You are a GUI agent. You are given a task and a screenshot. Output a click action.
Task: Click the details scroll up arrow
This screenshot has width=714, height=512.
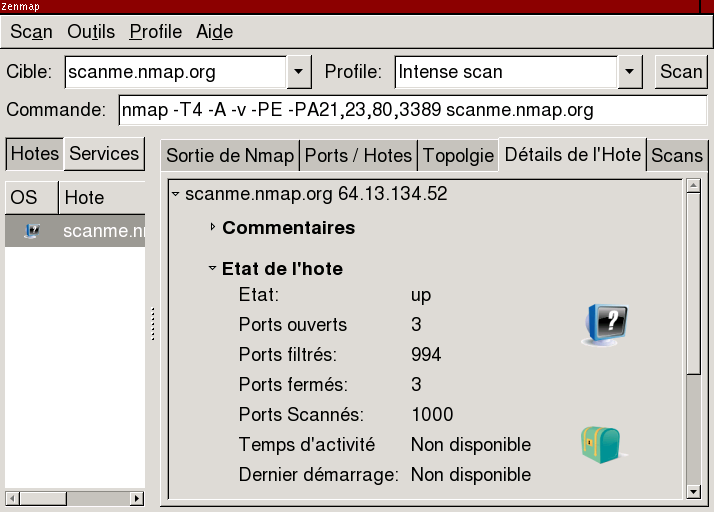point(694,185)
